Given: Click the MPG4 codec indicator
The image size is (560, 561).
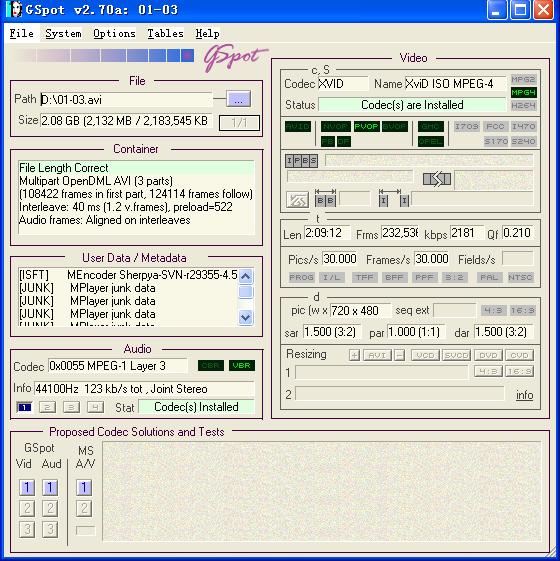Looking at the screenshot, I should (x=524, y=93).
